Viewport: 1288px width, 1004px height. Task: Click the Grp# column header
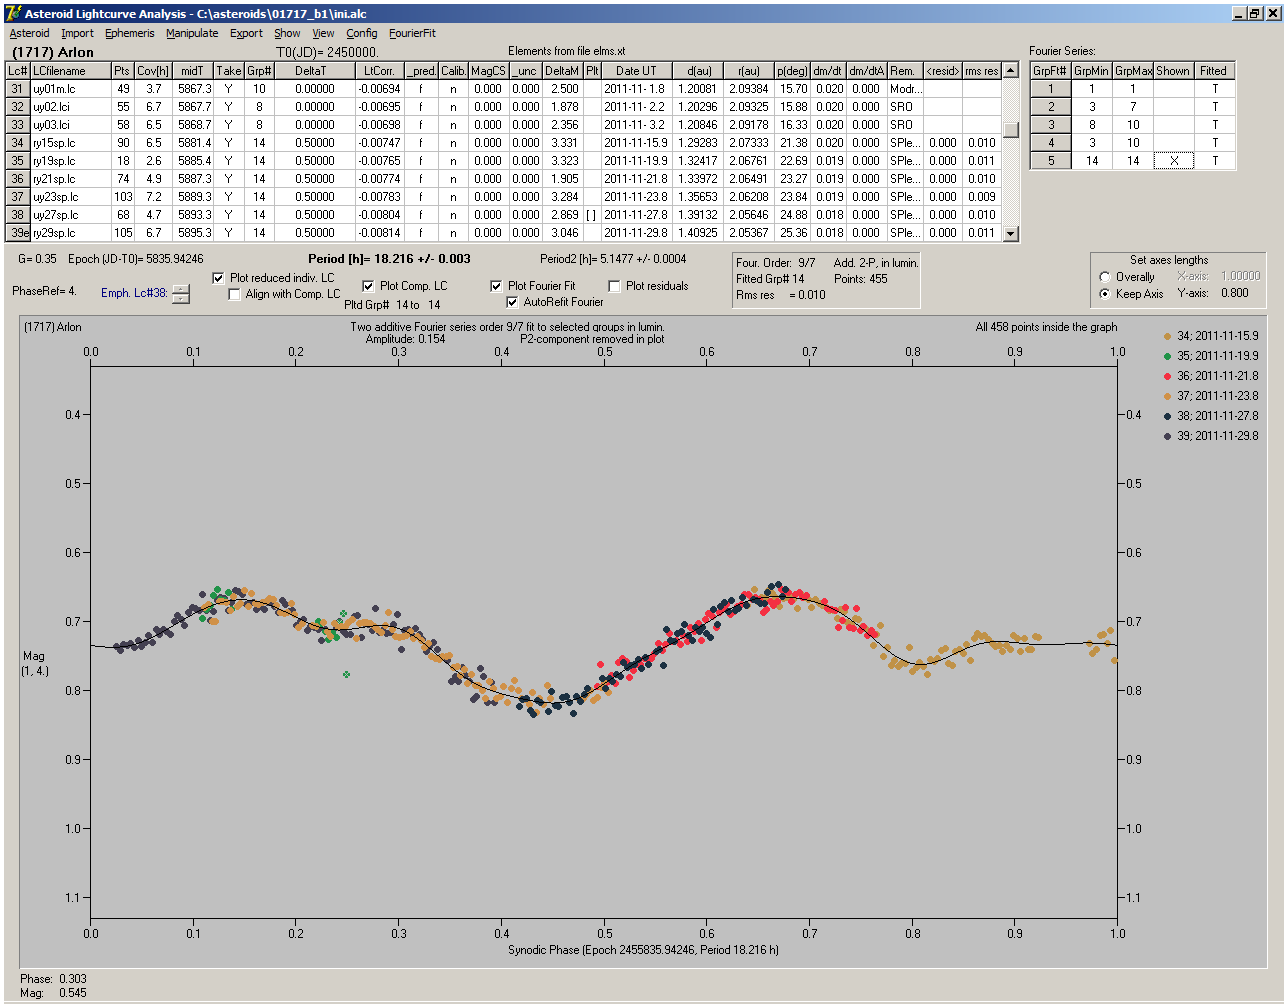point(259,71)
